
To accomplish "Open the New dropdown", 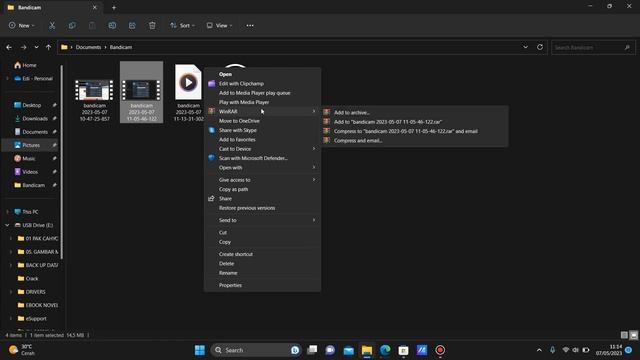I will (22, 25).
